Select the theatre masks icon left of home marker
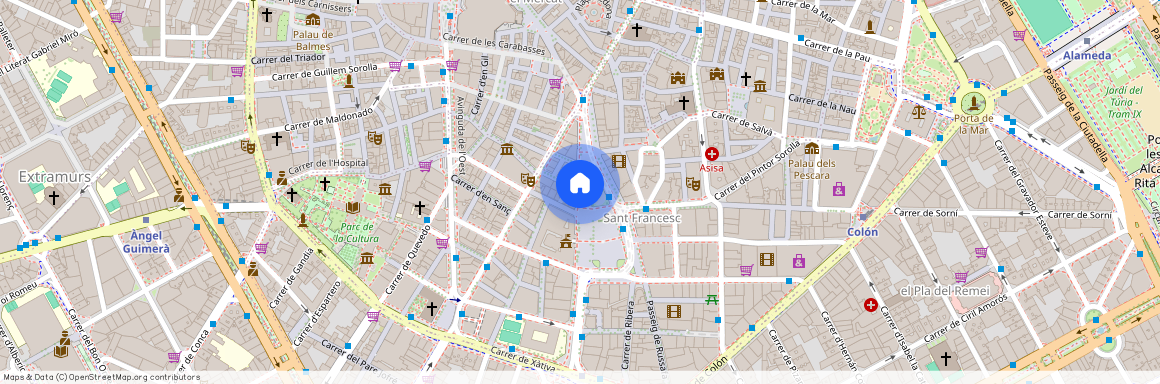Screen dimensions: 1160x384 pyautogui.click(x=527, y=179)
